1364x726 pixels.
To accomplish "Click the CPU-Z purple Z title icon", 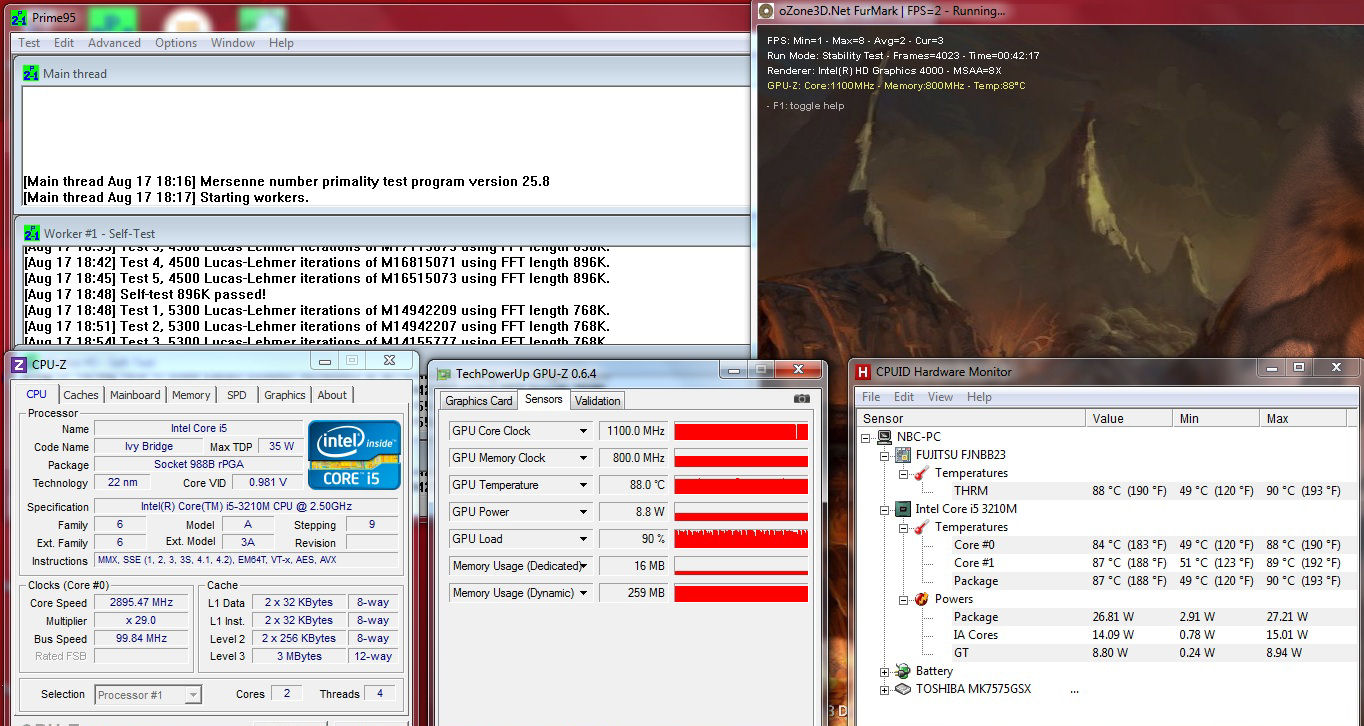I will 19,364.
